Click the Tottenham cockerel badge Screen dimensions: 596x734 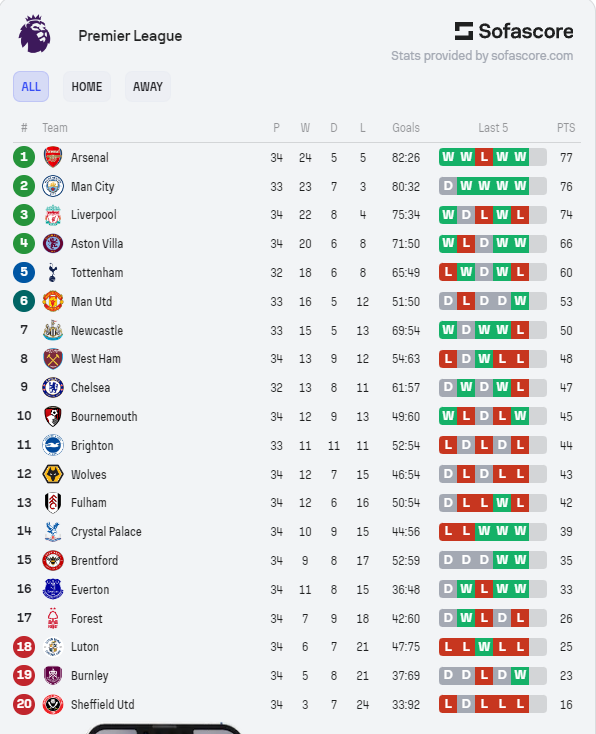coord(53,272)
